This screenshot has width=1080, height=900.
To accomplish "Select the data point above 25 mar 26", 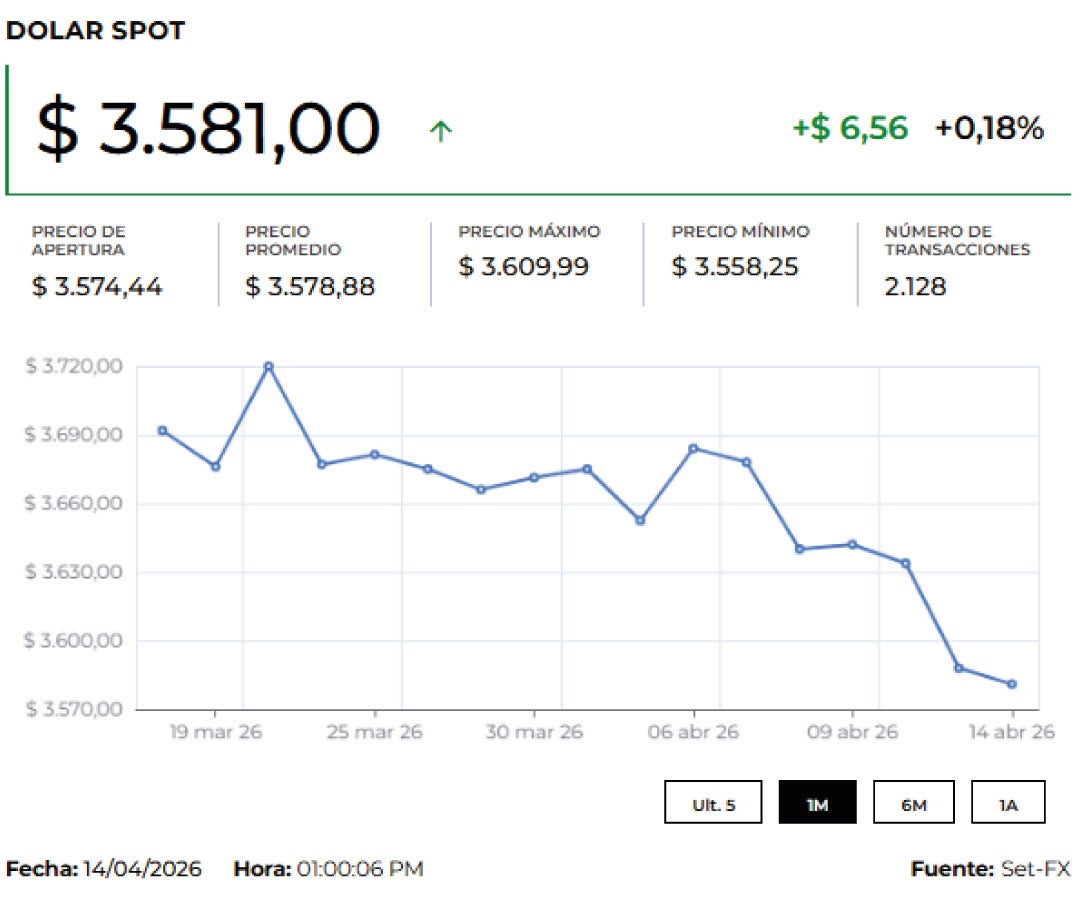I will 375,454.
